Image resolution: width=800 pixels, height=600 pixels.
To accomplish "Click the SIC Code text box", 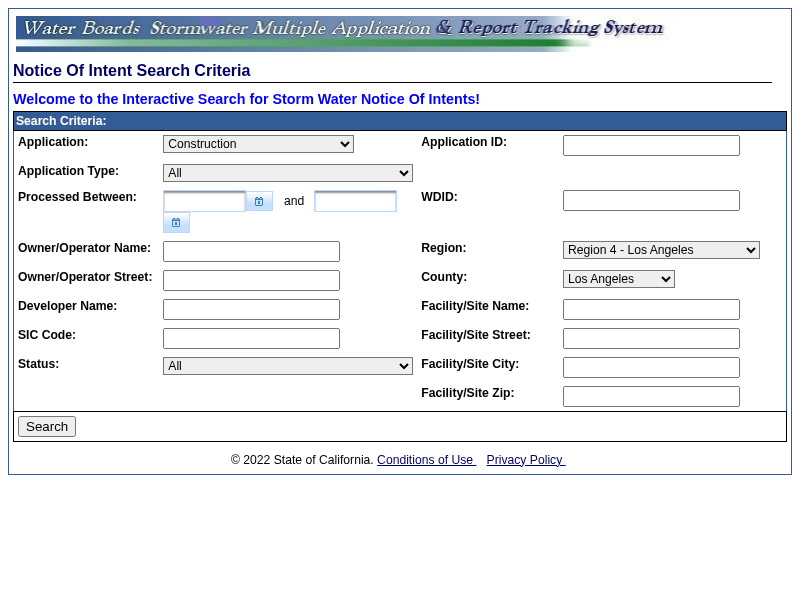I will click(251, 338).
